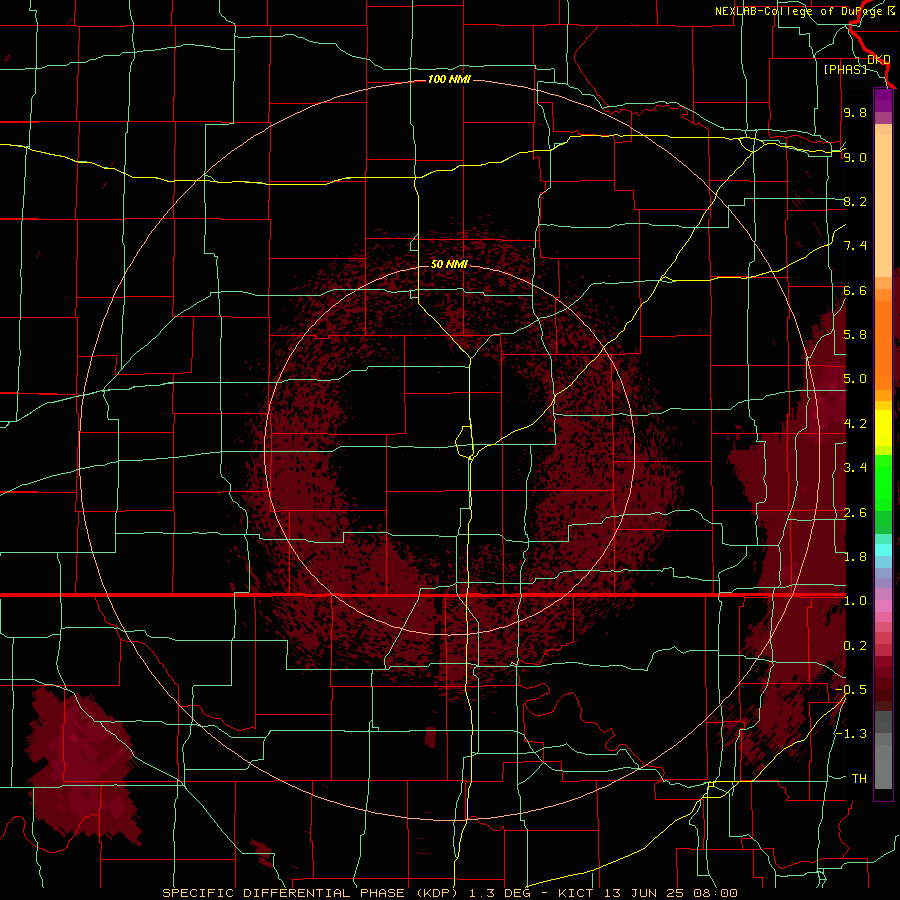Click the 4.2 value on the color scale
The height and width of the screenshot is (900, 900).
[x=855, y=424]
